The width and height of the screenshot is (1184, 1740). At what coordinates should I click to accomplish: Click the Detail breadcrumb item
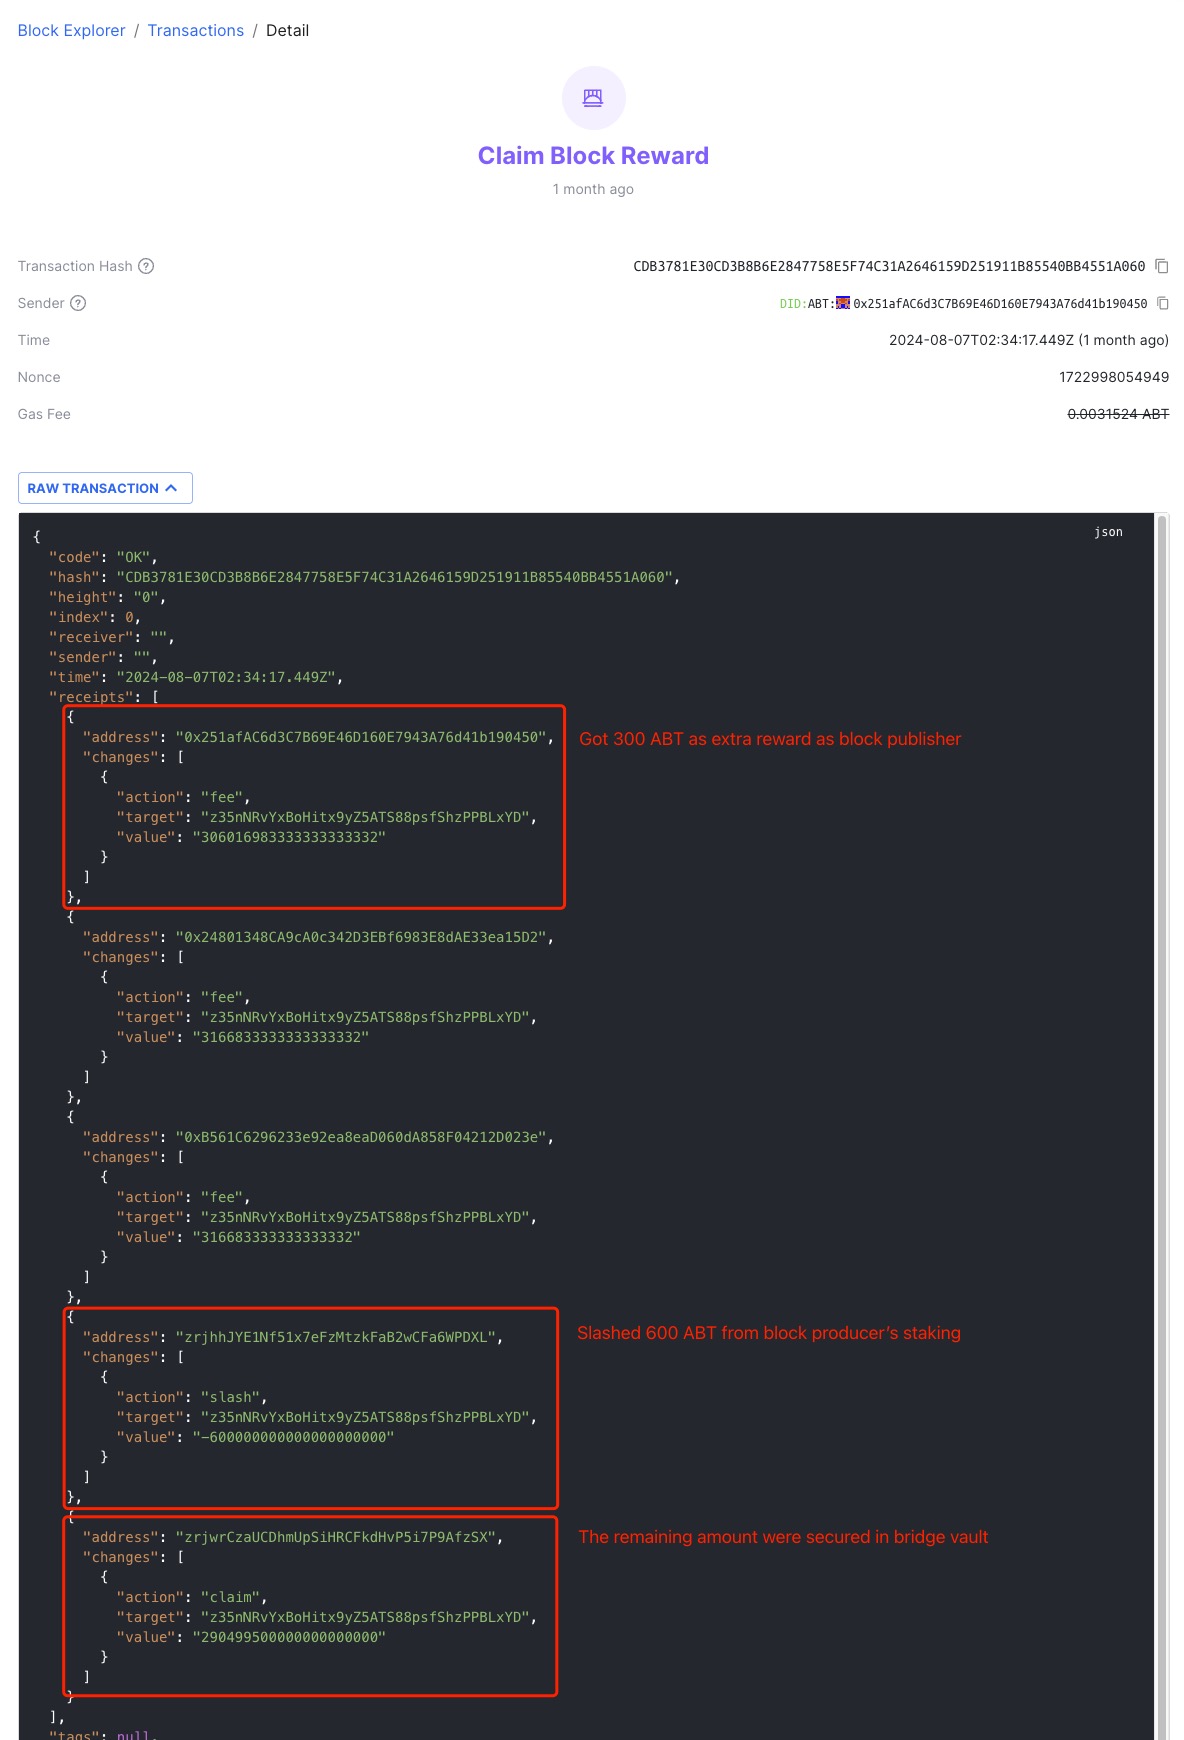(287, 30)
